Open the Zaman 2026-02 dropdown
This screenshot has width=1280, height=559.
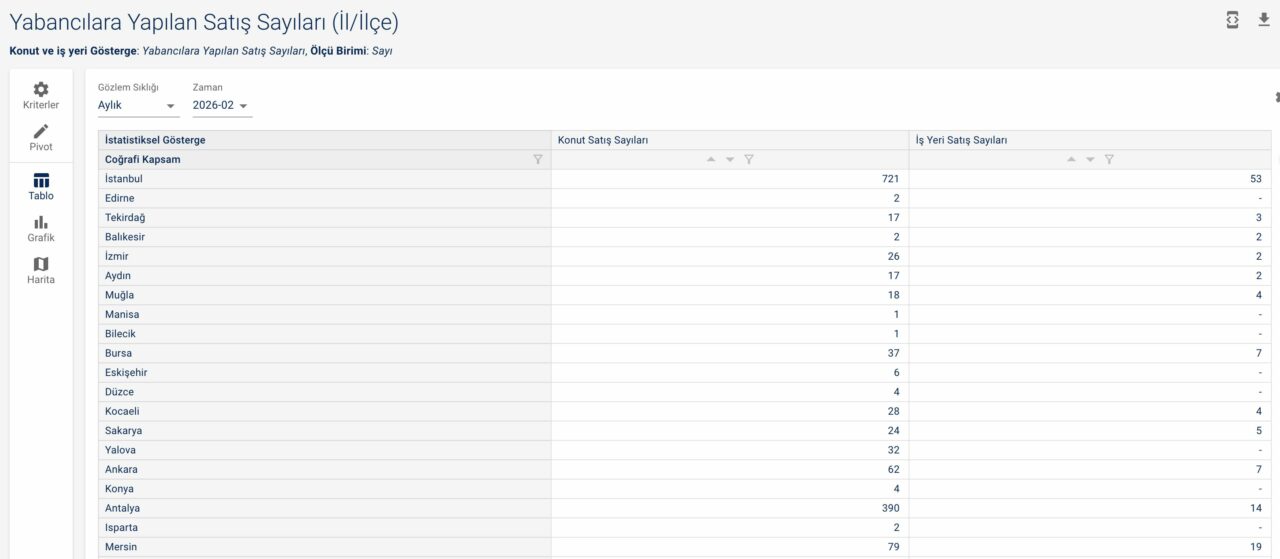click(x=221, y=105)
